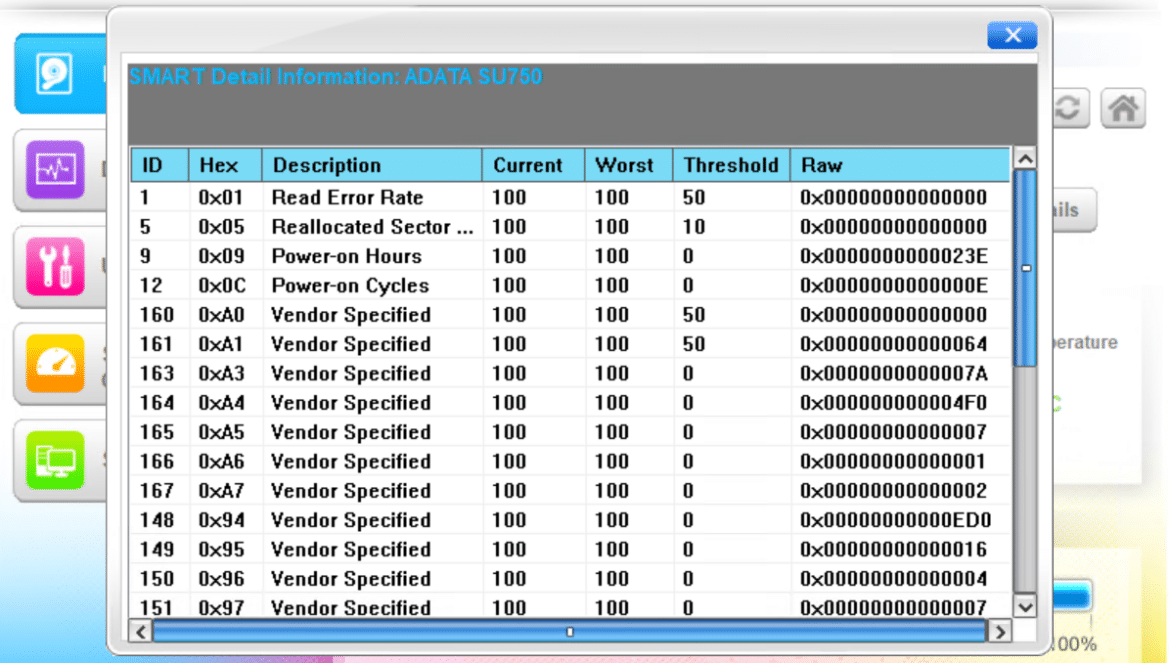Click hex value 0xA7
This screenshot has height=663, width=1170.
221,491
